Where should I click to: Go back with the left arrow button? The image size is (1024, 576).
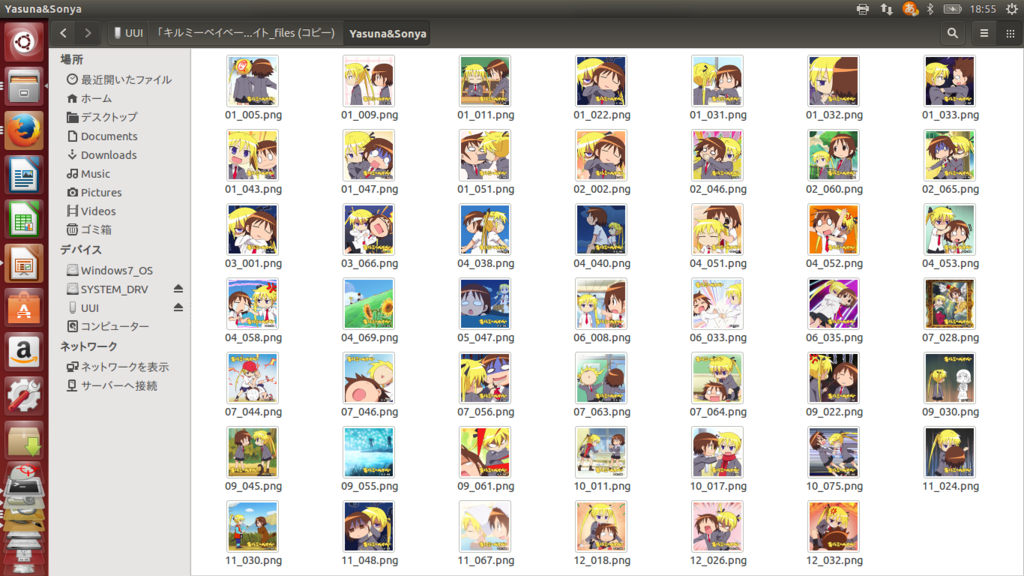click(x=63, y=33)
